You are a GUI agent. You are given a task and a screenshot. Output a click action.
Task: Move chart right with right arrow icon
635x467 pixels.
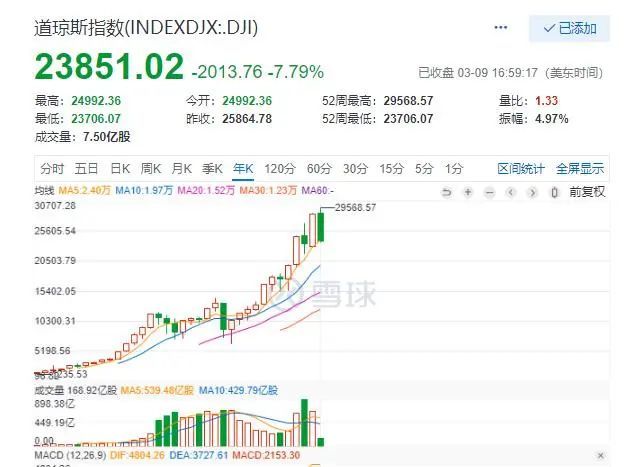click(x=533, y=192)
